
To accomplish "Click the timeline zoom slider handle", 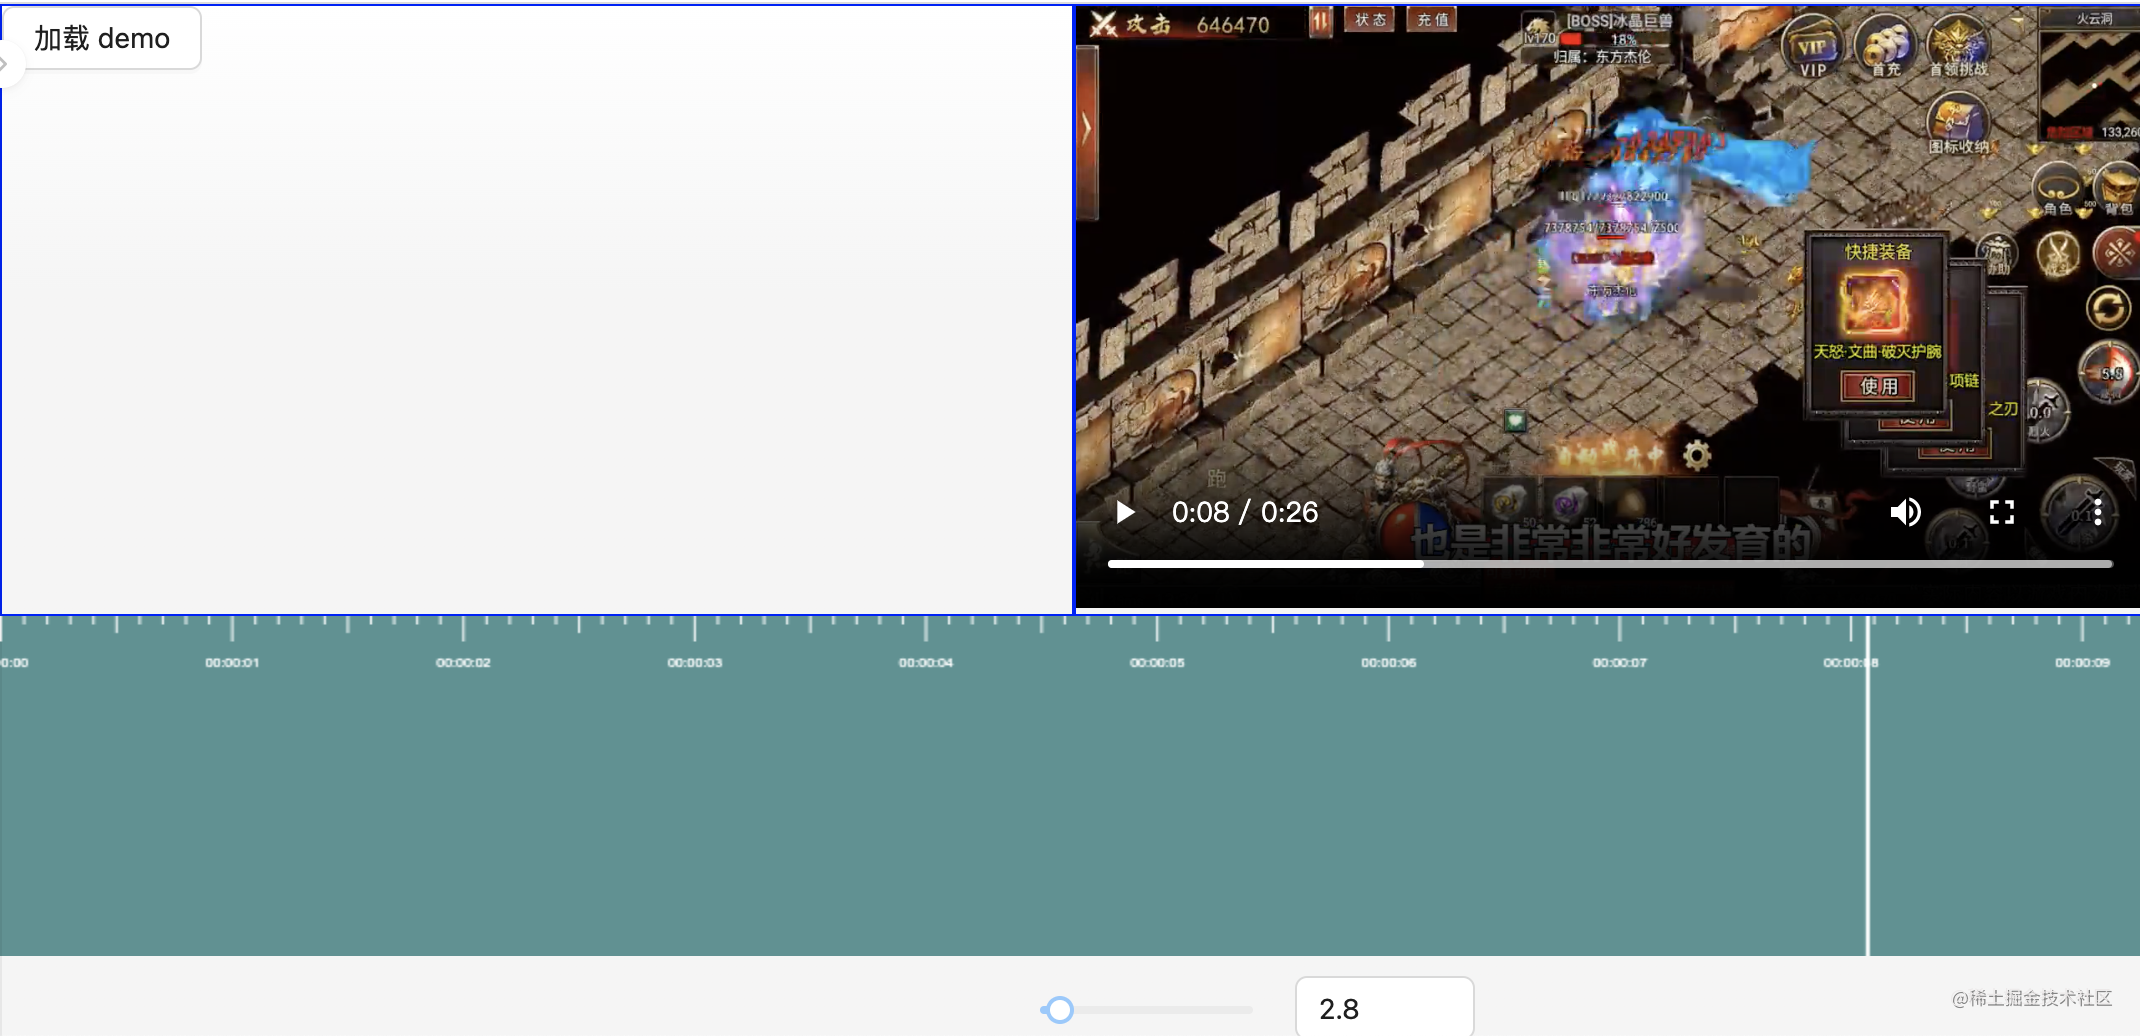I will 1060,1010.
